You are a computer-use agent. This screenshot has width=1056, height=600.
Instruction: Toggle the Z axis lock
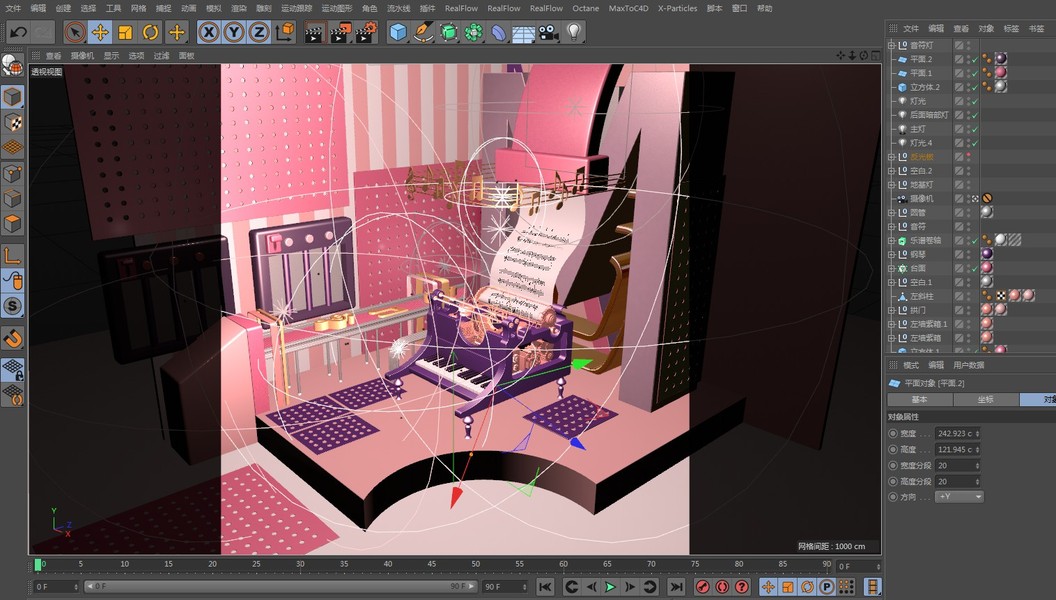(259, 32)
